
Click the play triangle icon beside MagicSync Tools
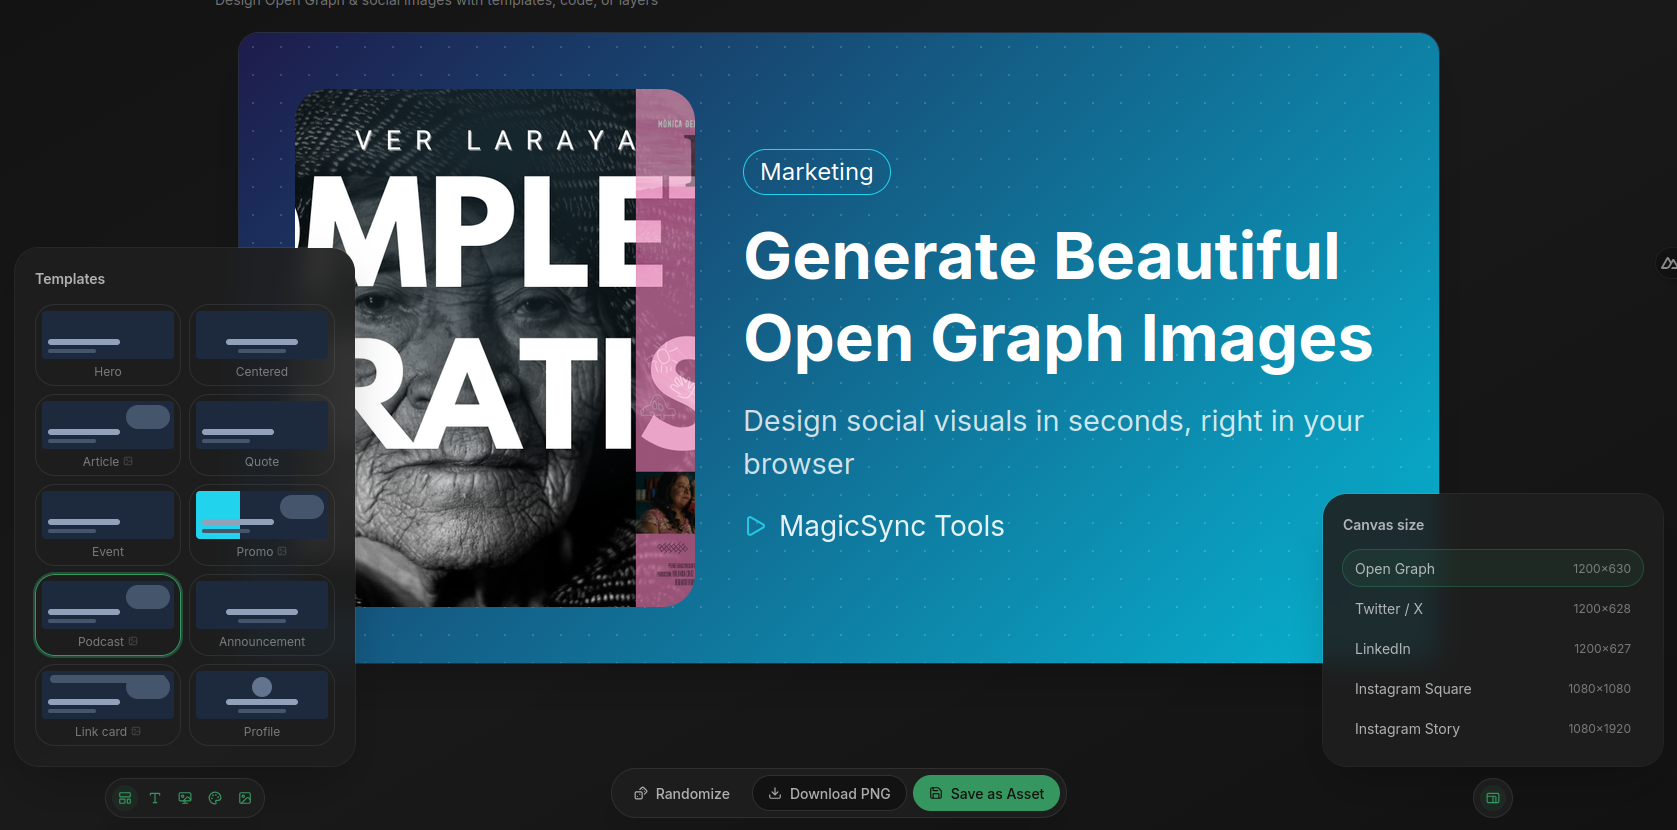(x=756, y=526)
